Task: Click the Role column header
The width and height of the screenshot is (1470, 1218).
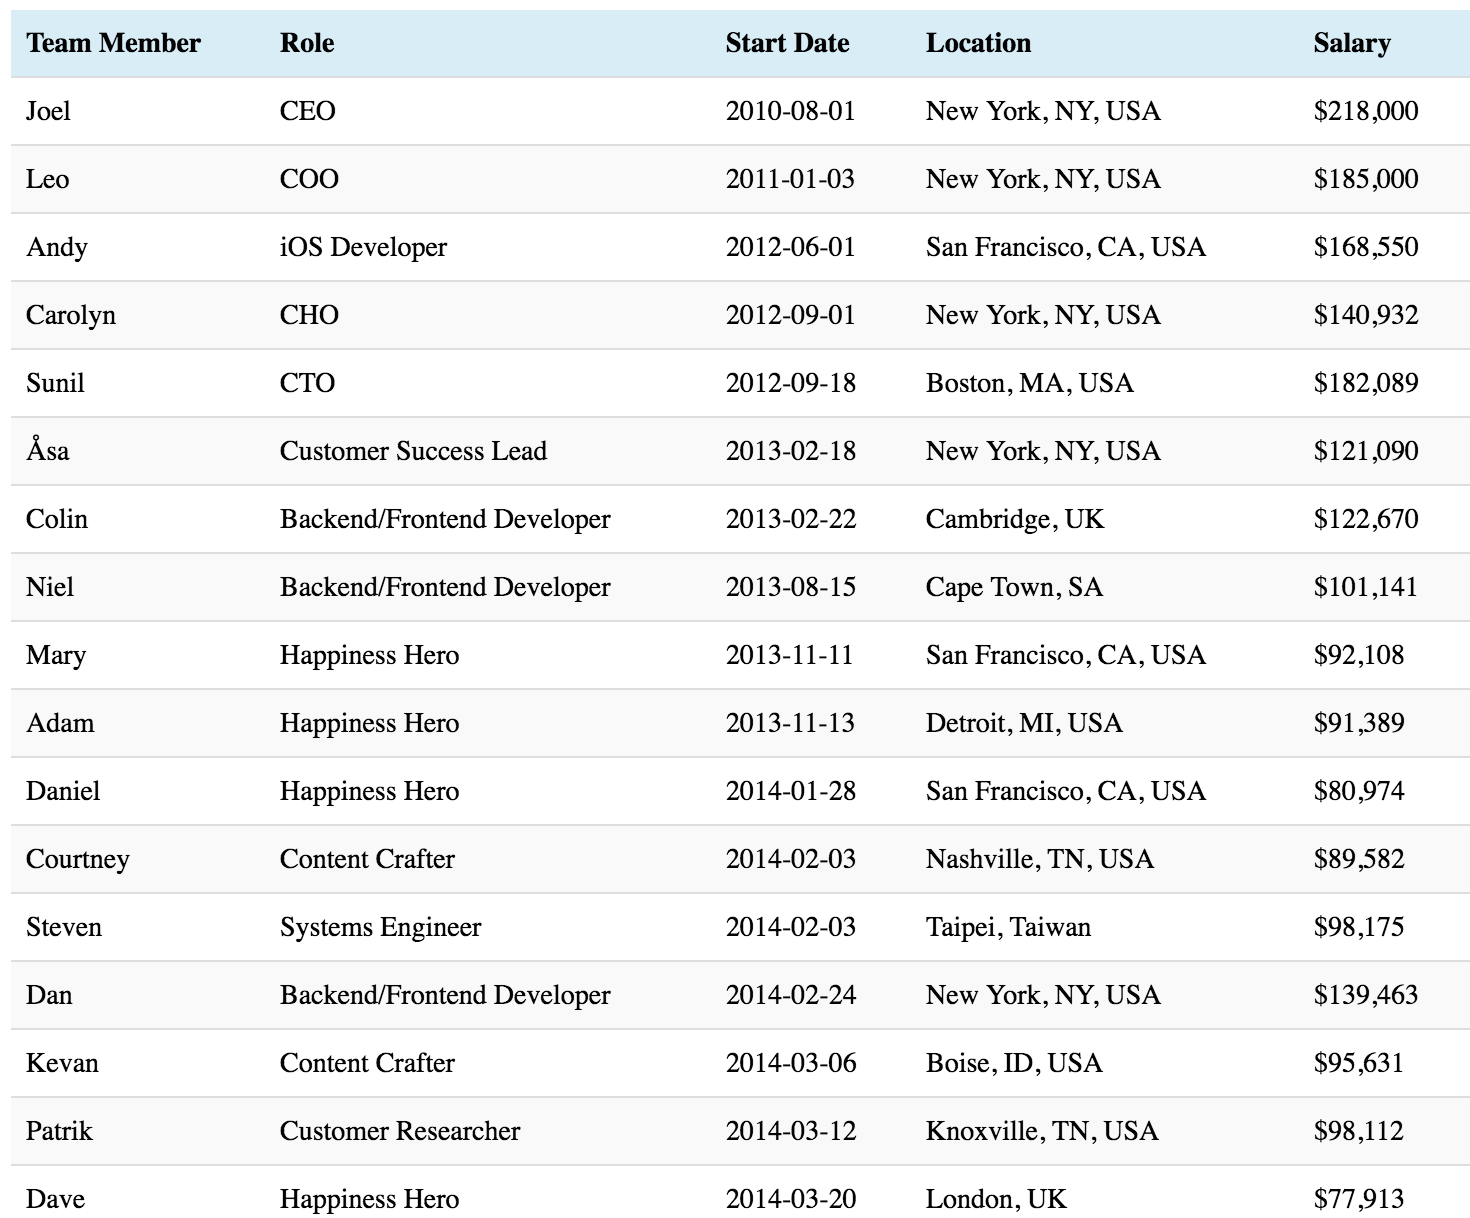Action: coord(307,43)
